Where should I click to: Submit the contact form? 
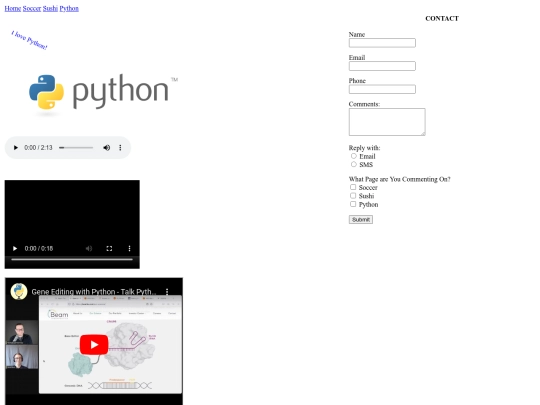pyautogui.click(x=361, y=219)
